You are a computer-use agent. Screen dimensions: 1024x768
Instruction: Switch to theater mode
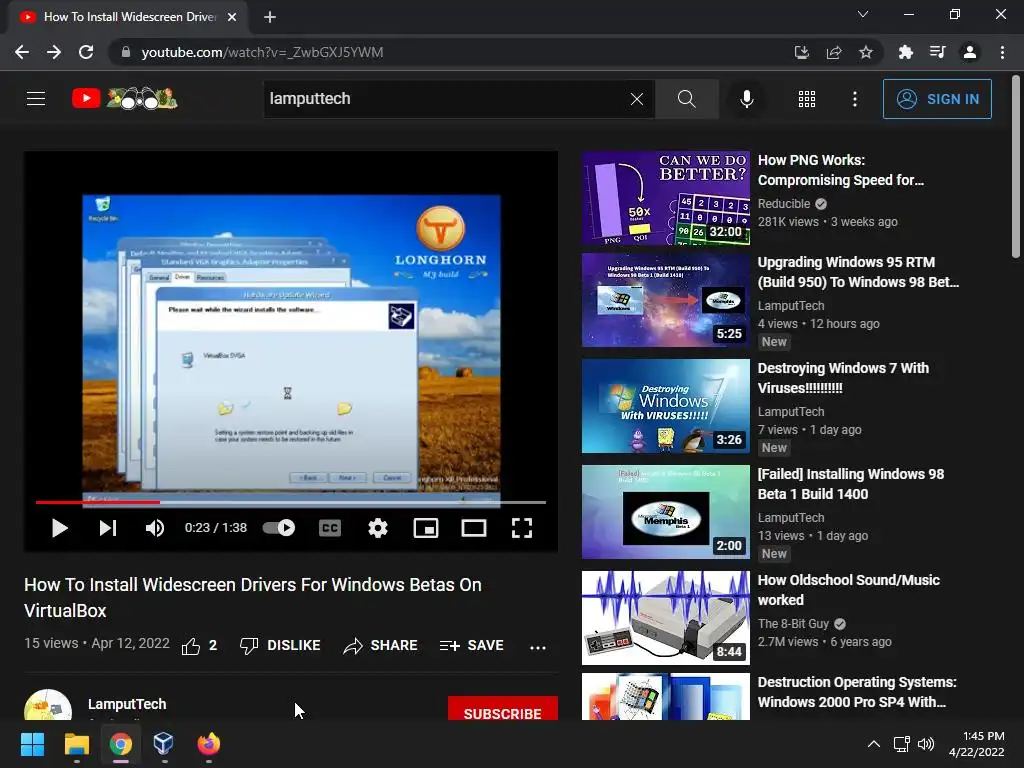click(473, 528)
